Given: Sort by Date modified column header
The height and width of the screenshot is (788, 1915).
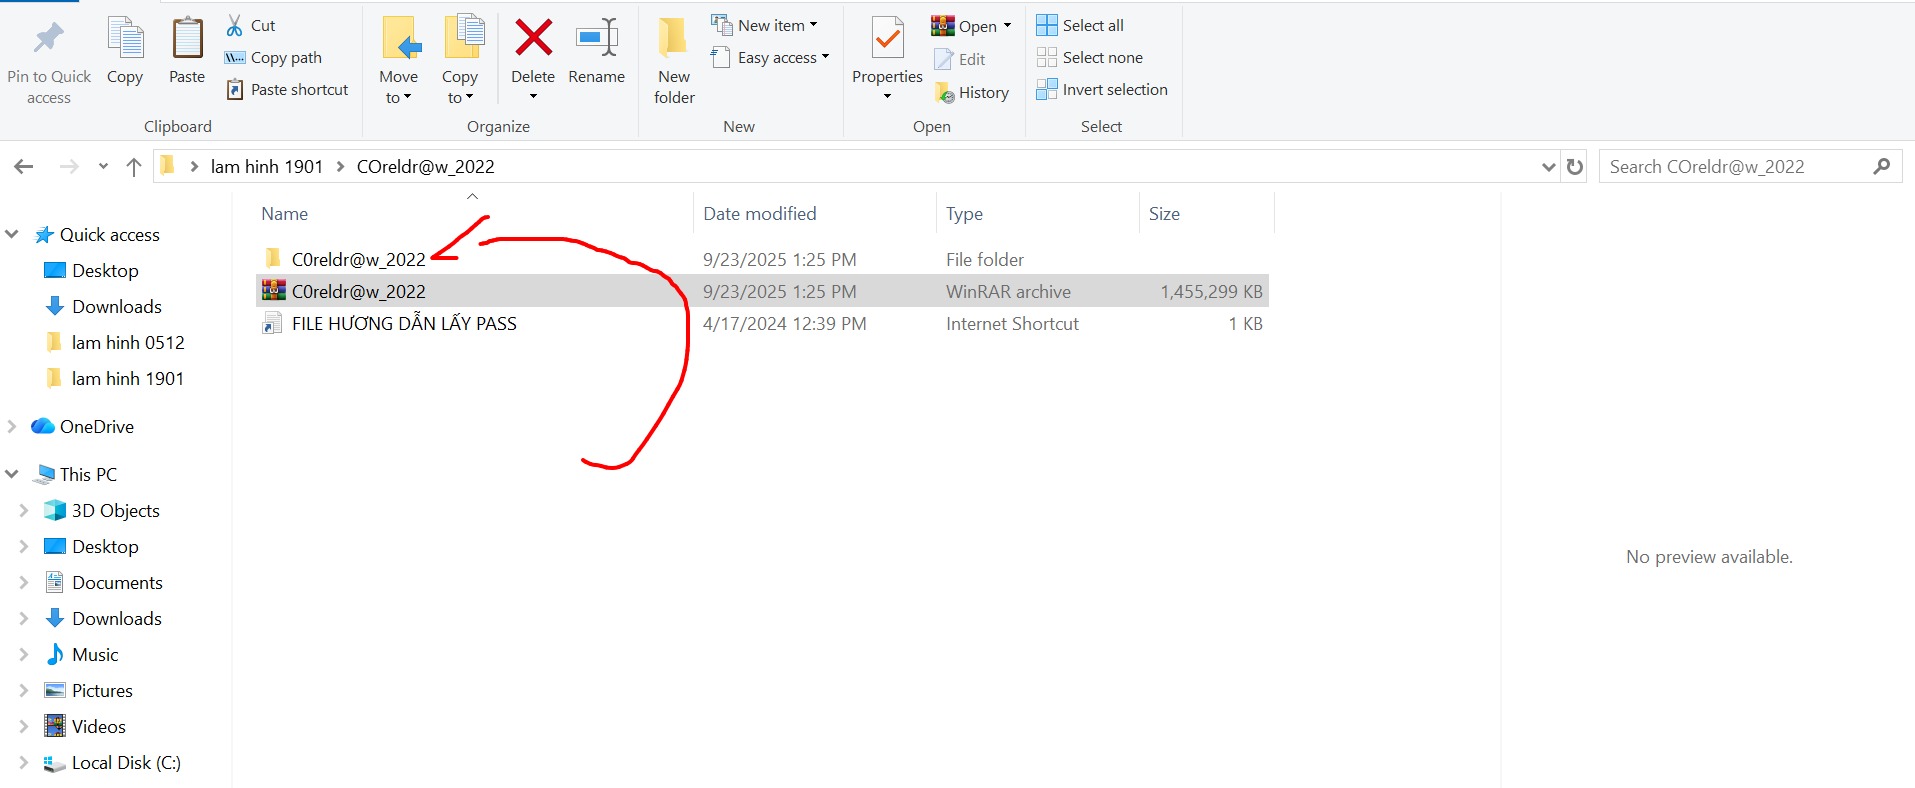Looking at the screenshot, I should tap(759, 213).
